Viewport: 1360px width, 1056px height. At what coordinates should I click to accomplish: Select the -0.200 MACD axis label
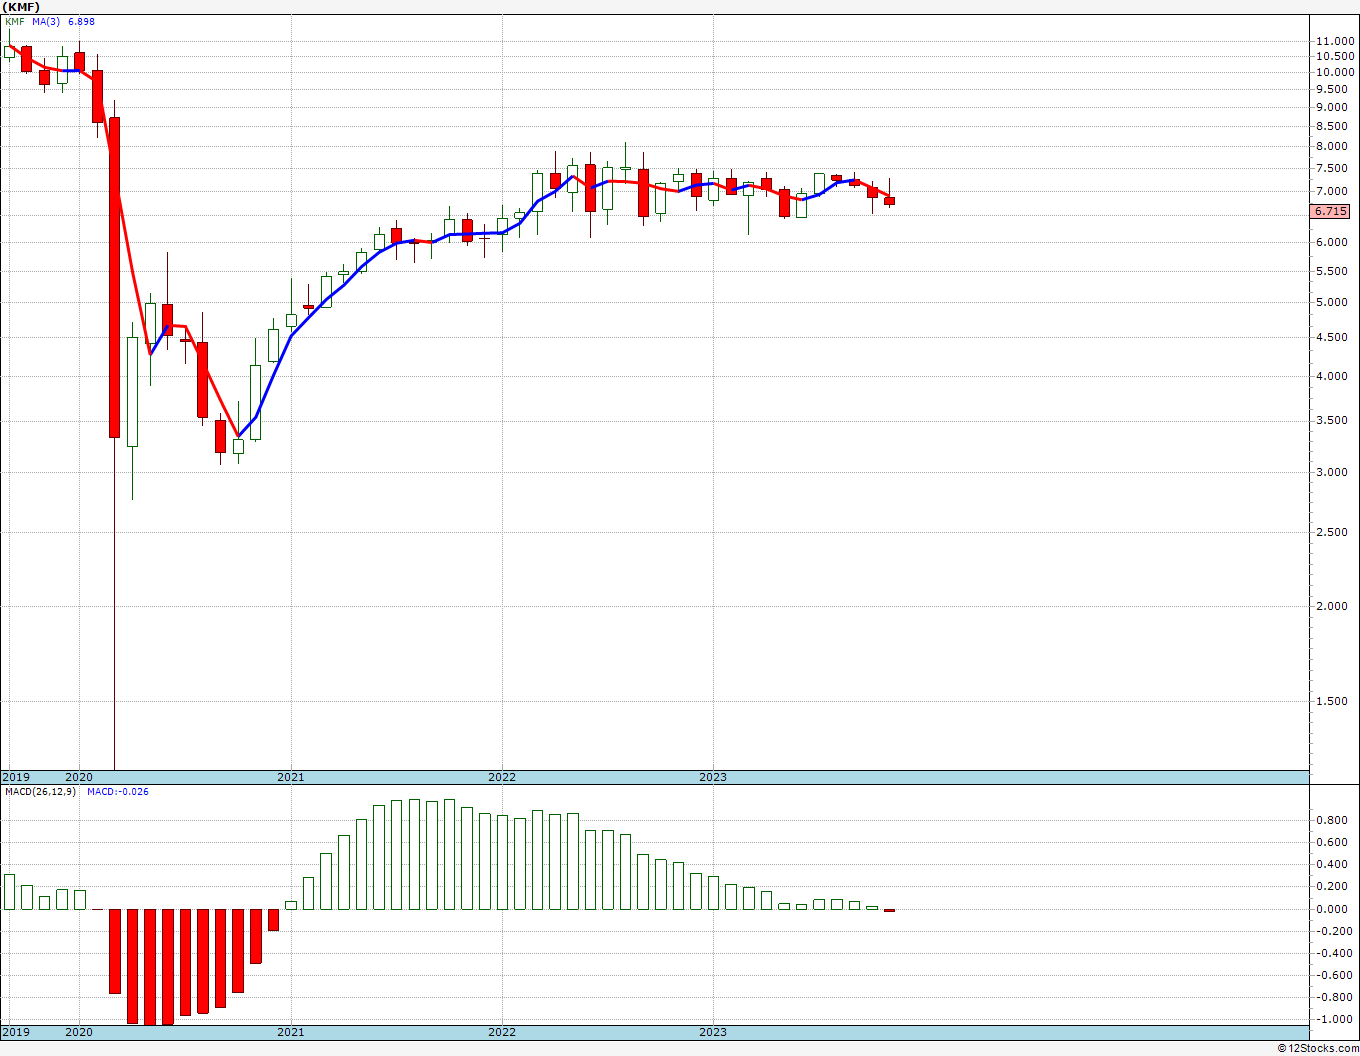pos(1334,931)
